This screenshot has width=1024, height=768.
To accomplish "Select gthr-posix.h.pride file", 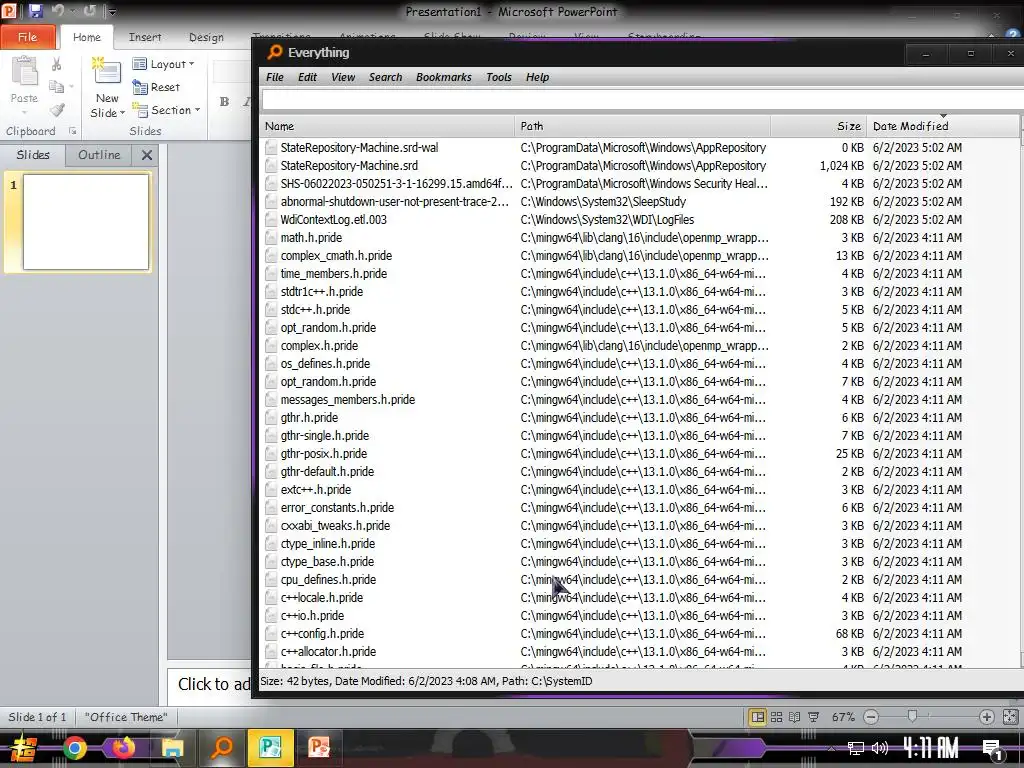I will point(324,453).
